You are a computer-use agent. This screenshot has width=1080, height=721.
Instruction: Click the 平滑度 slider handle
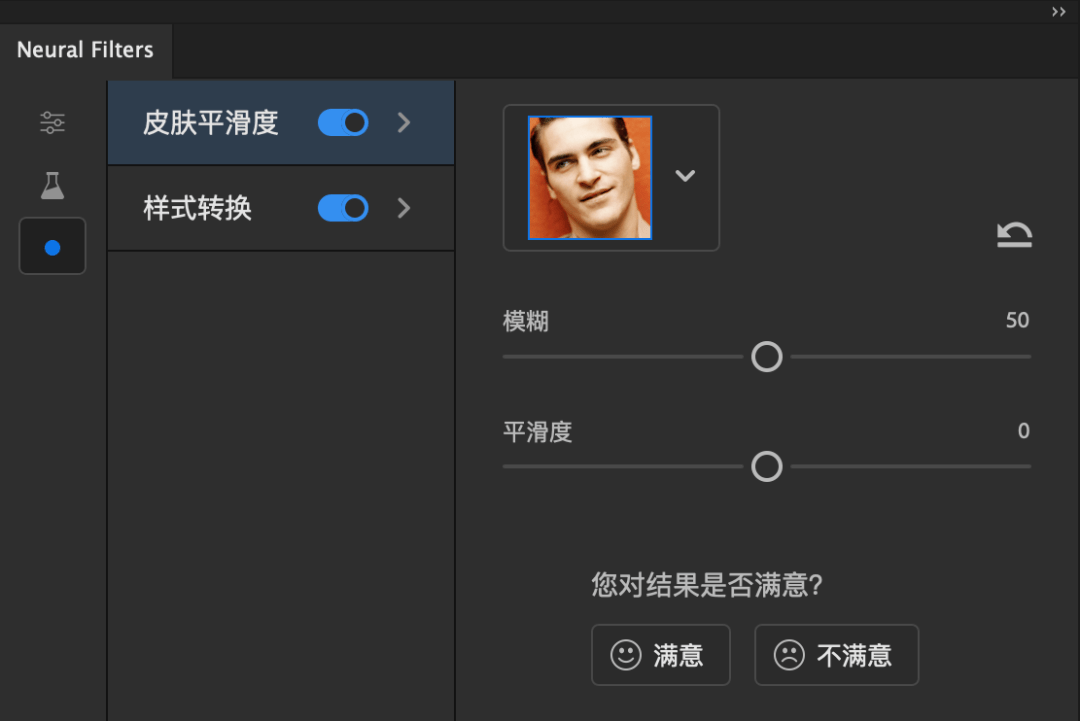(767, 467)
